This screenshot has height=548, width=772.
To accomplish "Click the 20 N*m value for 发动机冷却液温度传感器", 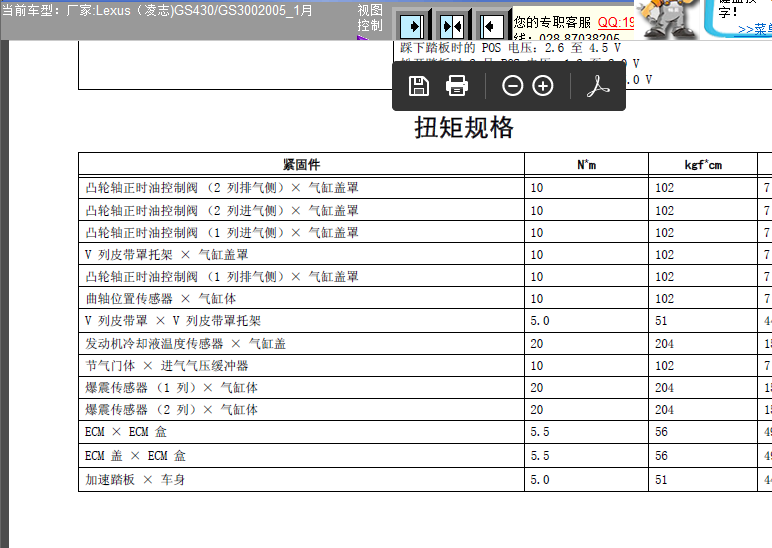I will tap(537, 344).
